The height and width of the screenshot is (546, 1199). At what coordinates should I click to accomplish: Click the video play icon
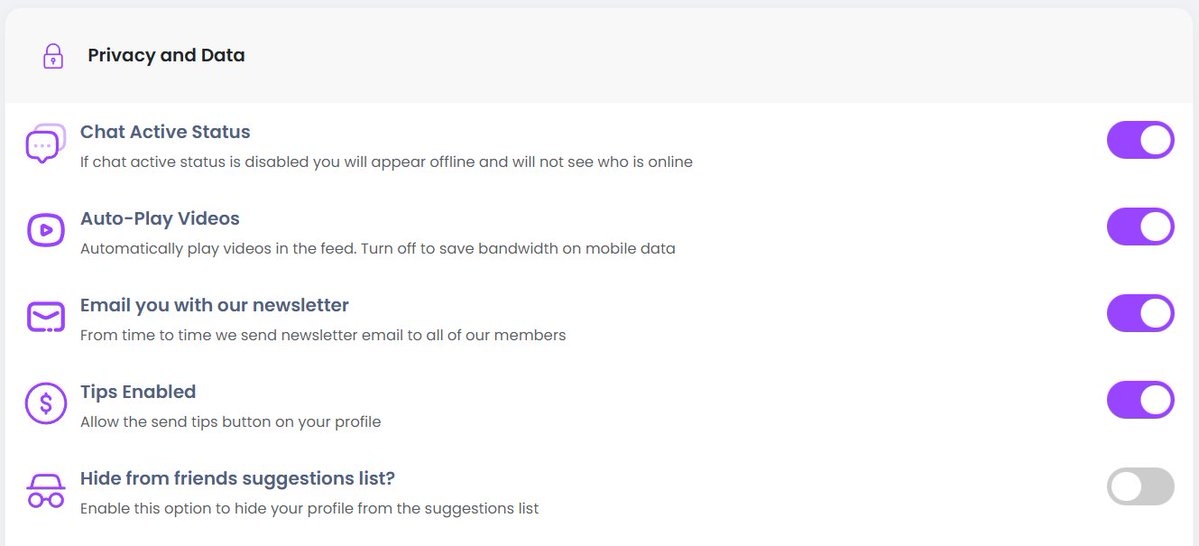pyautogui.click(x=45, y=230)
